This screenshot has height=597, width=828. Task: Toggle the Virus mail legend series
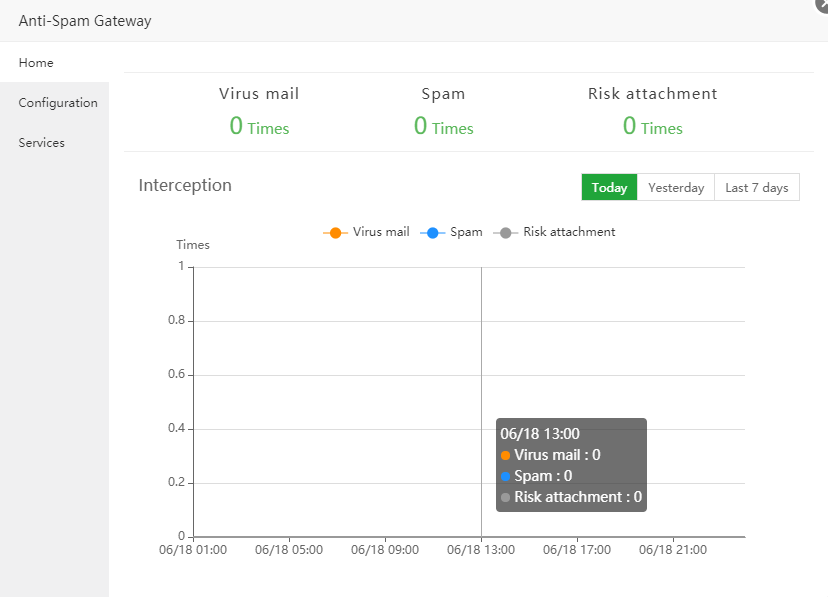pyautogui.click(x=366, y=232)
